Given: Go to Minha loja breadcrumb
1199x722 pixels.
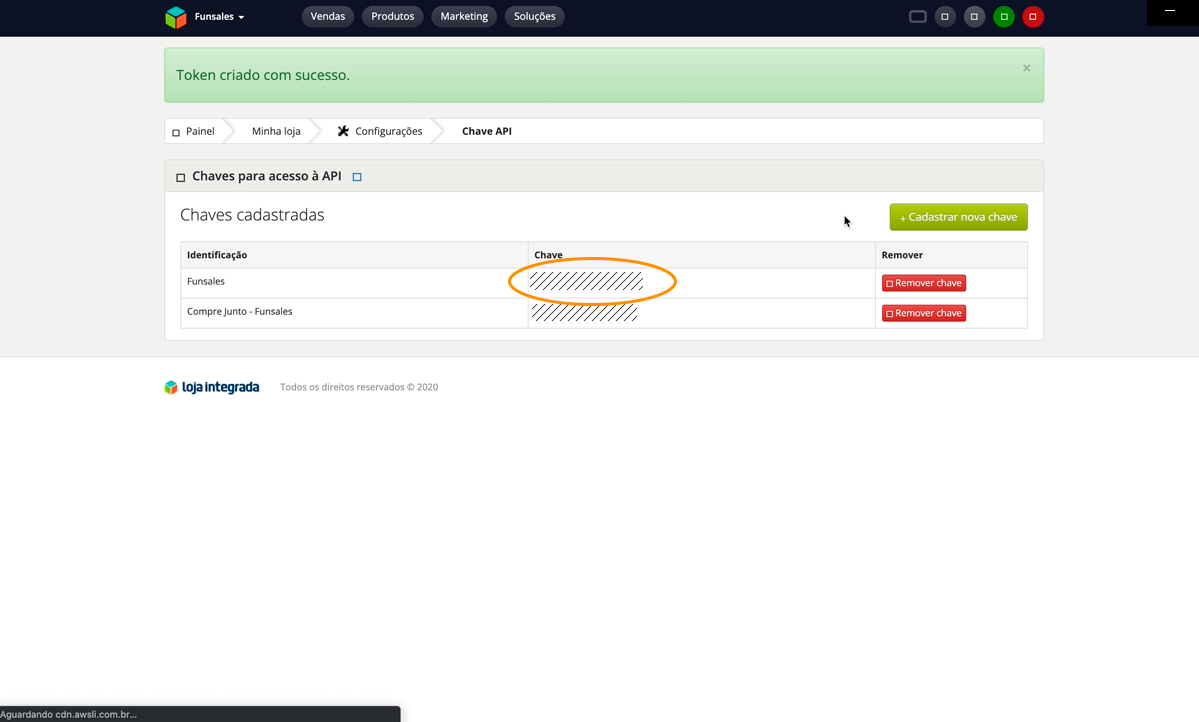Looking at the screenshot, I should tap(276, 131).
